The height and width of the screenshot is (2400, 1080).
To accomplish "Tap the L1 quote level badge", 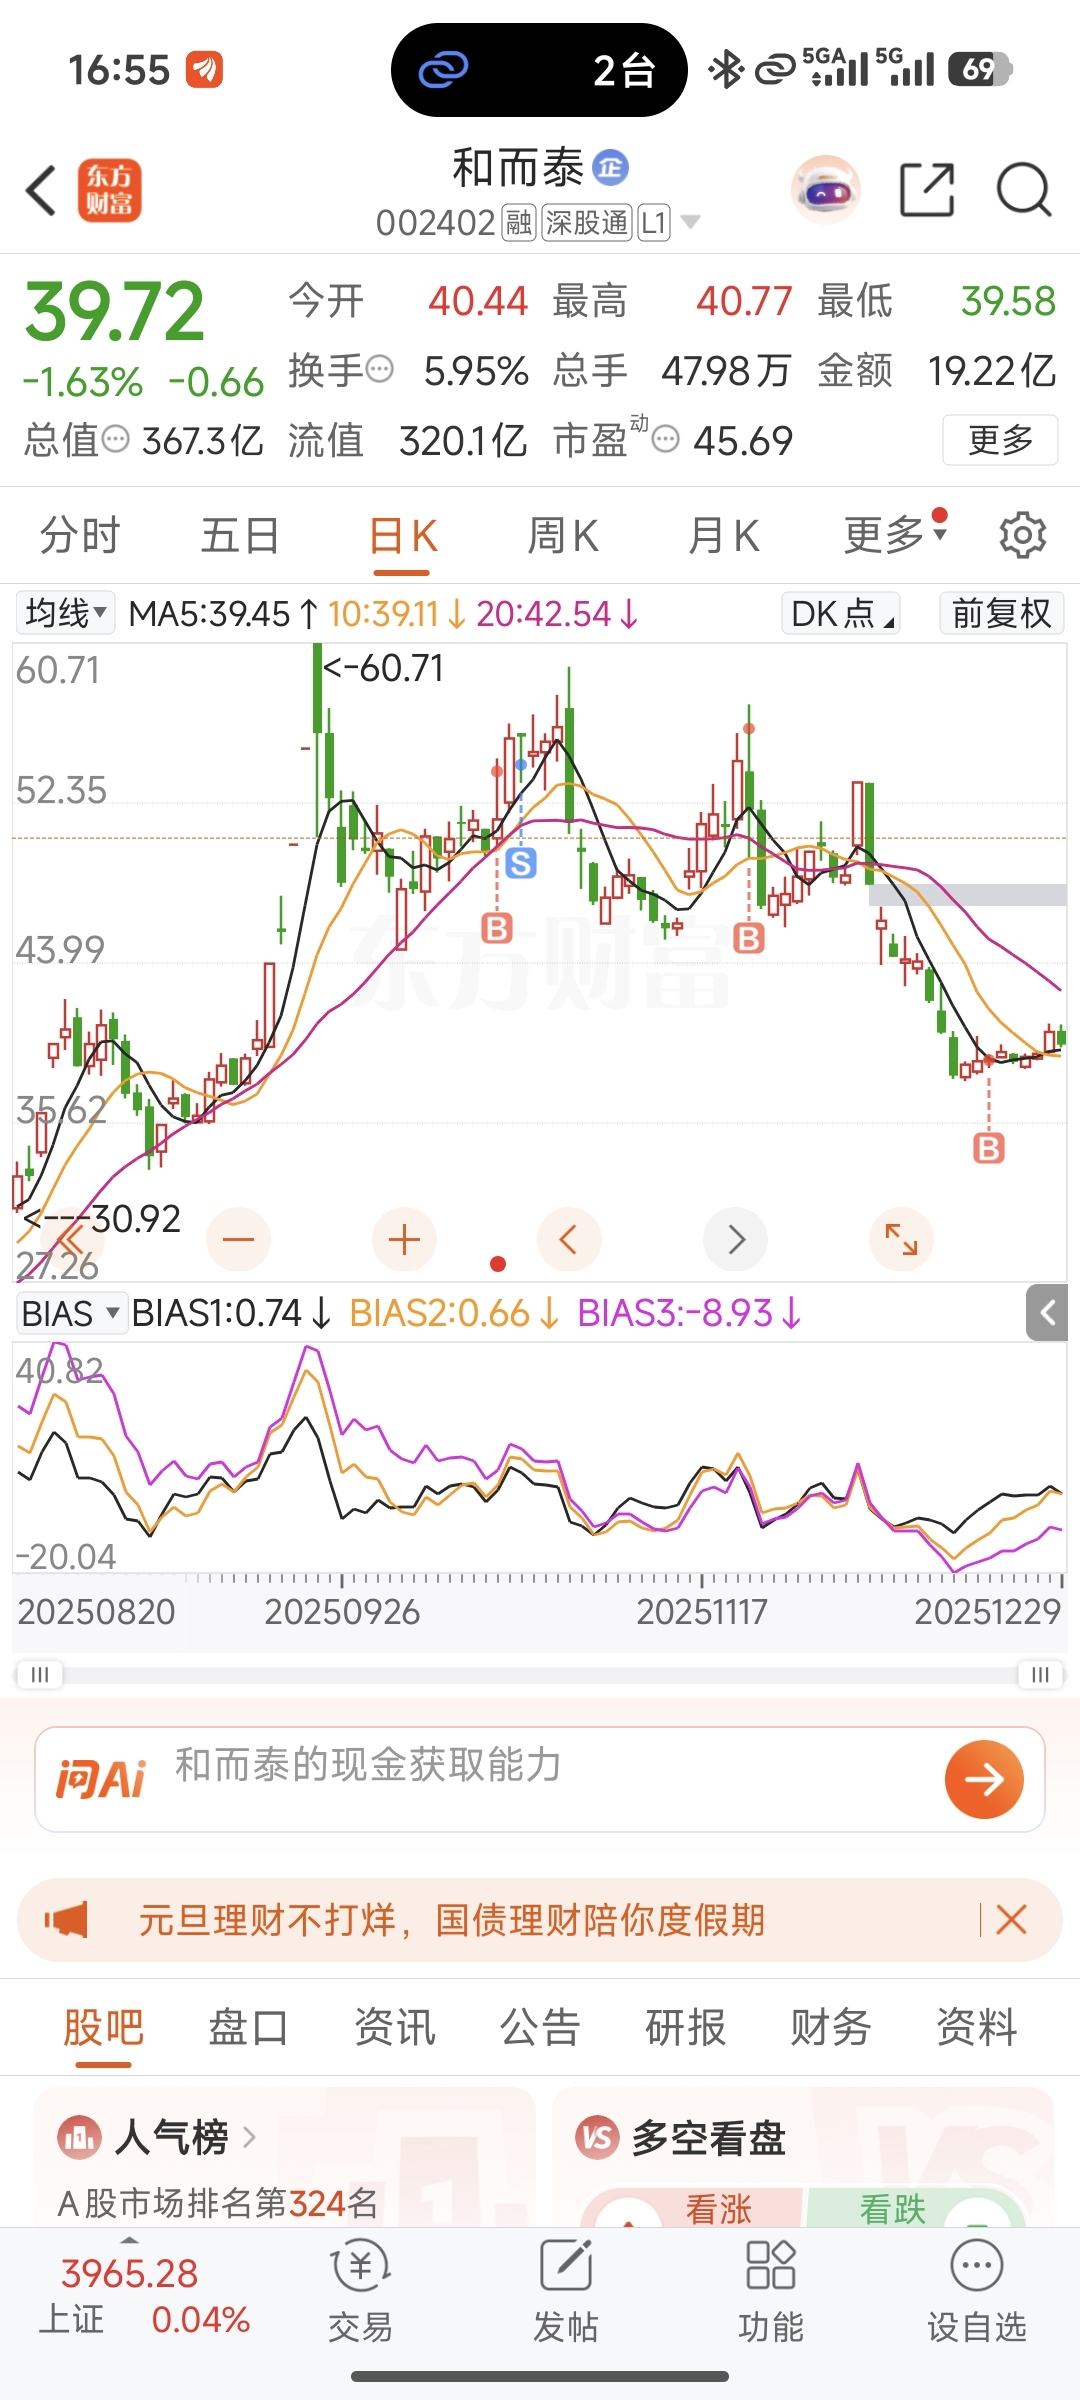I will [x=654, y=222].
